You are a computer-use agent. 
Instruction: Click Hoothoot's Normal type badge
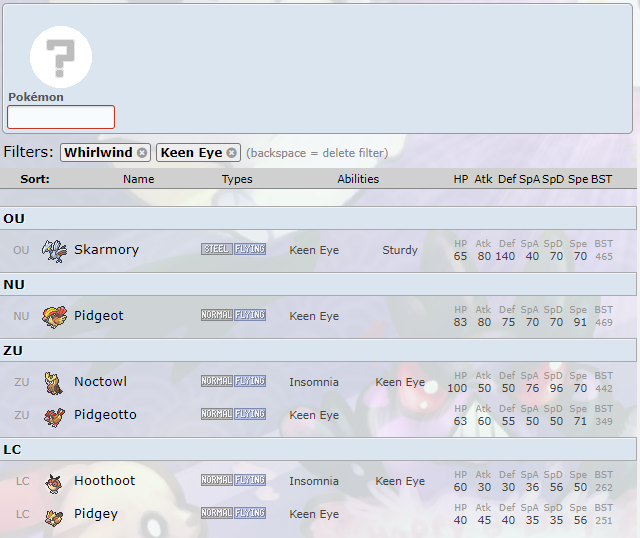click(x=217, y=480)
